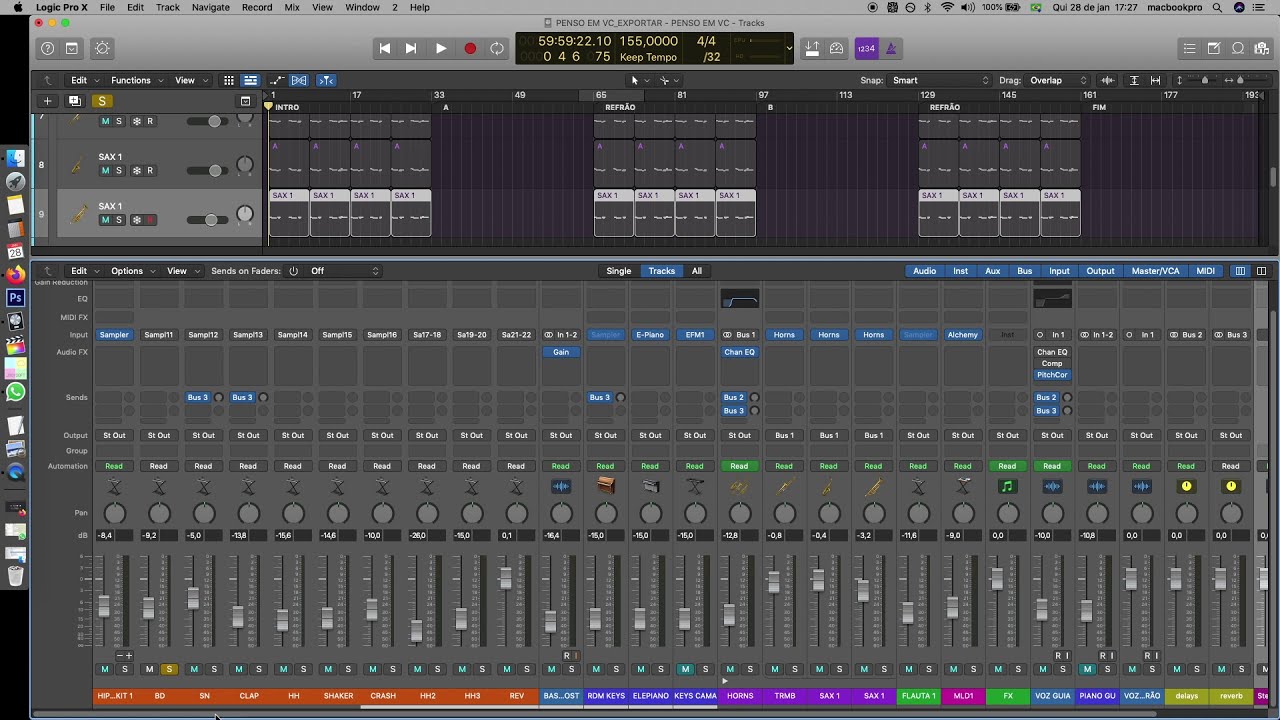Start playback with the Play button
The height and width of the screenshot is (720, 1280).
point(441,48)
